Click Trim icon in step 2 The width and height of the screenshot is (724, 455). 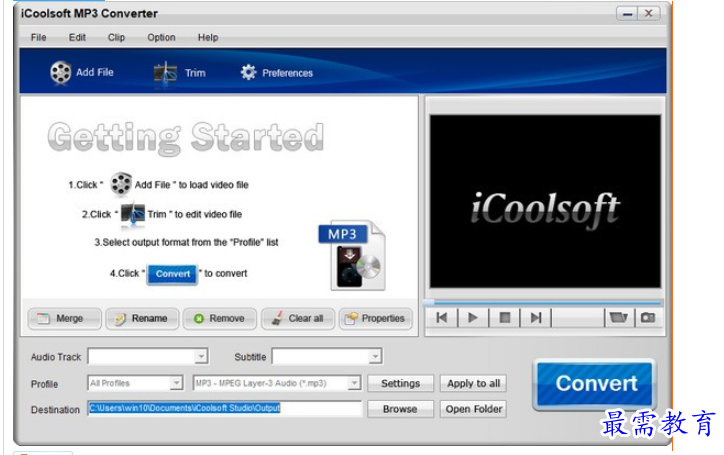[x=133, y=214]
